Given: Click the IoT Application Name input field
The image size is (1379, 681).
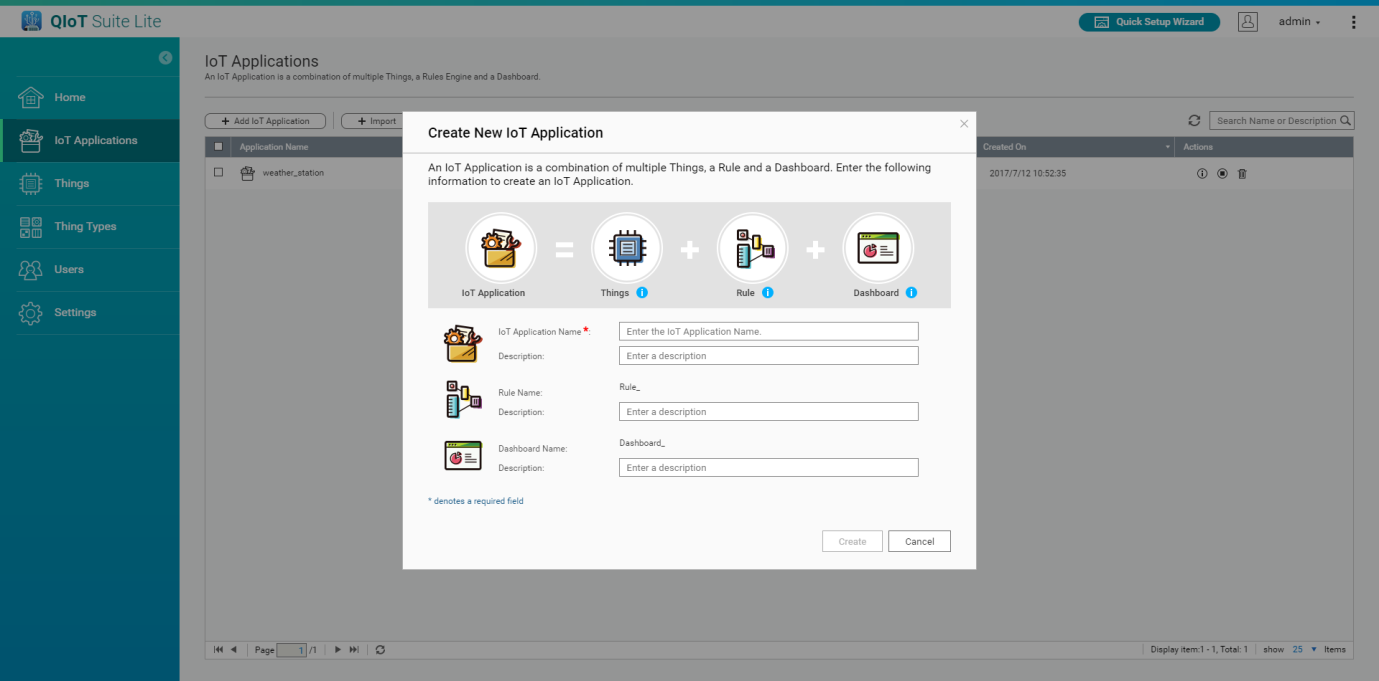Looking at the screenshot, I should (x=768, y=332).
